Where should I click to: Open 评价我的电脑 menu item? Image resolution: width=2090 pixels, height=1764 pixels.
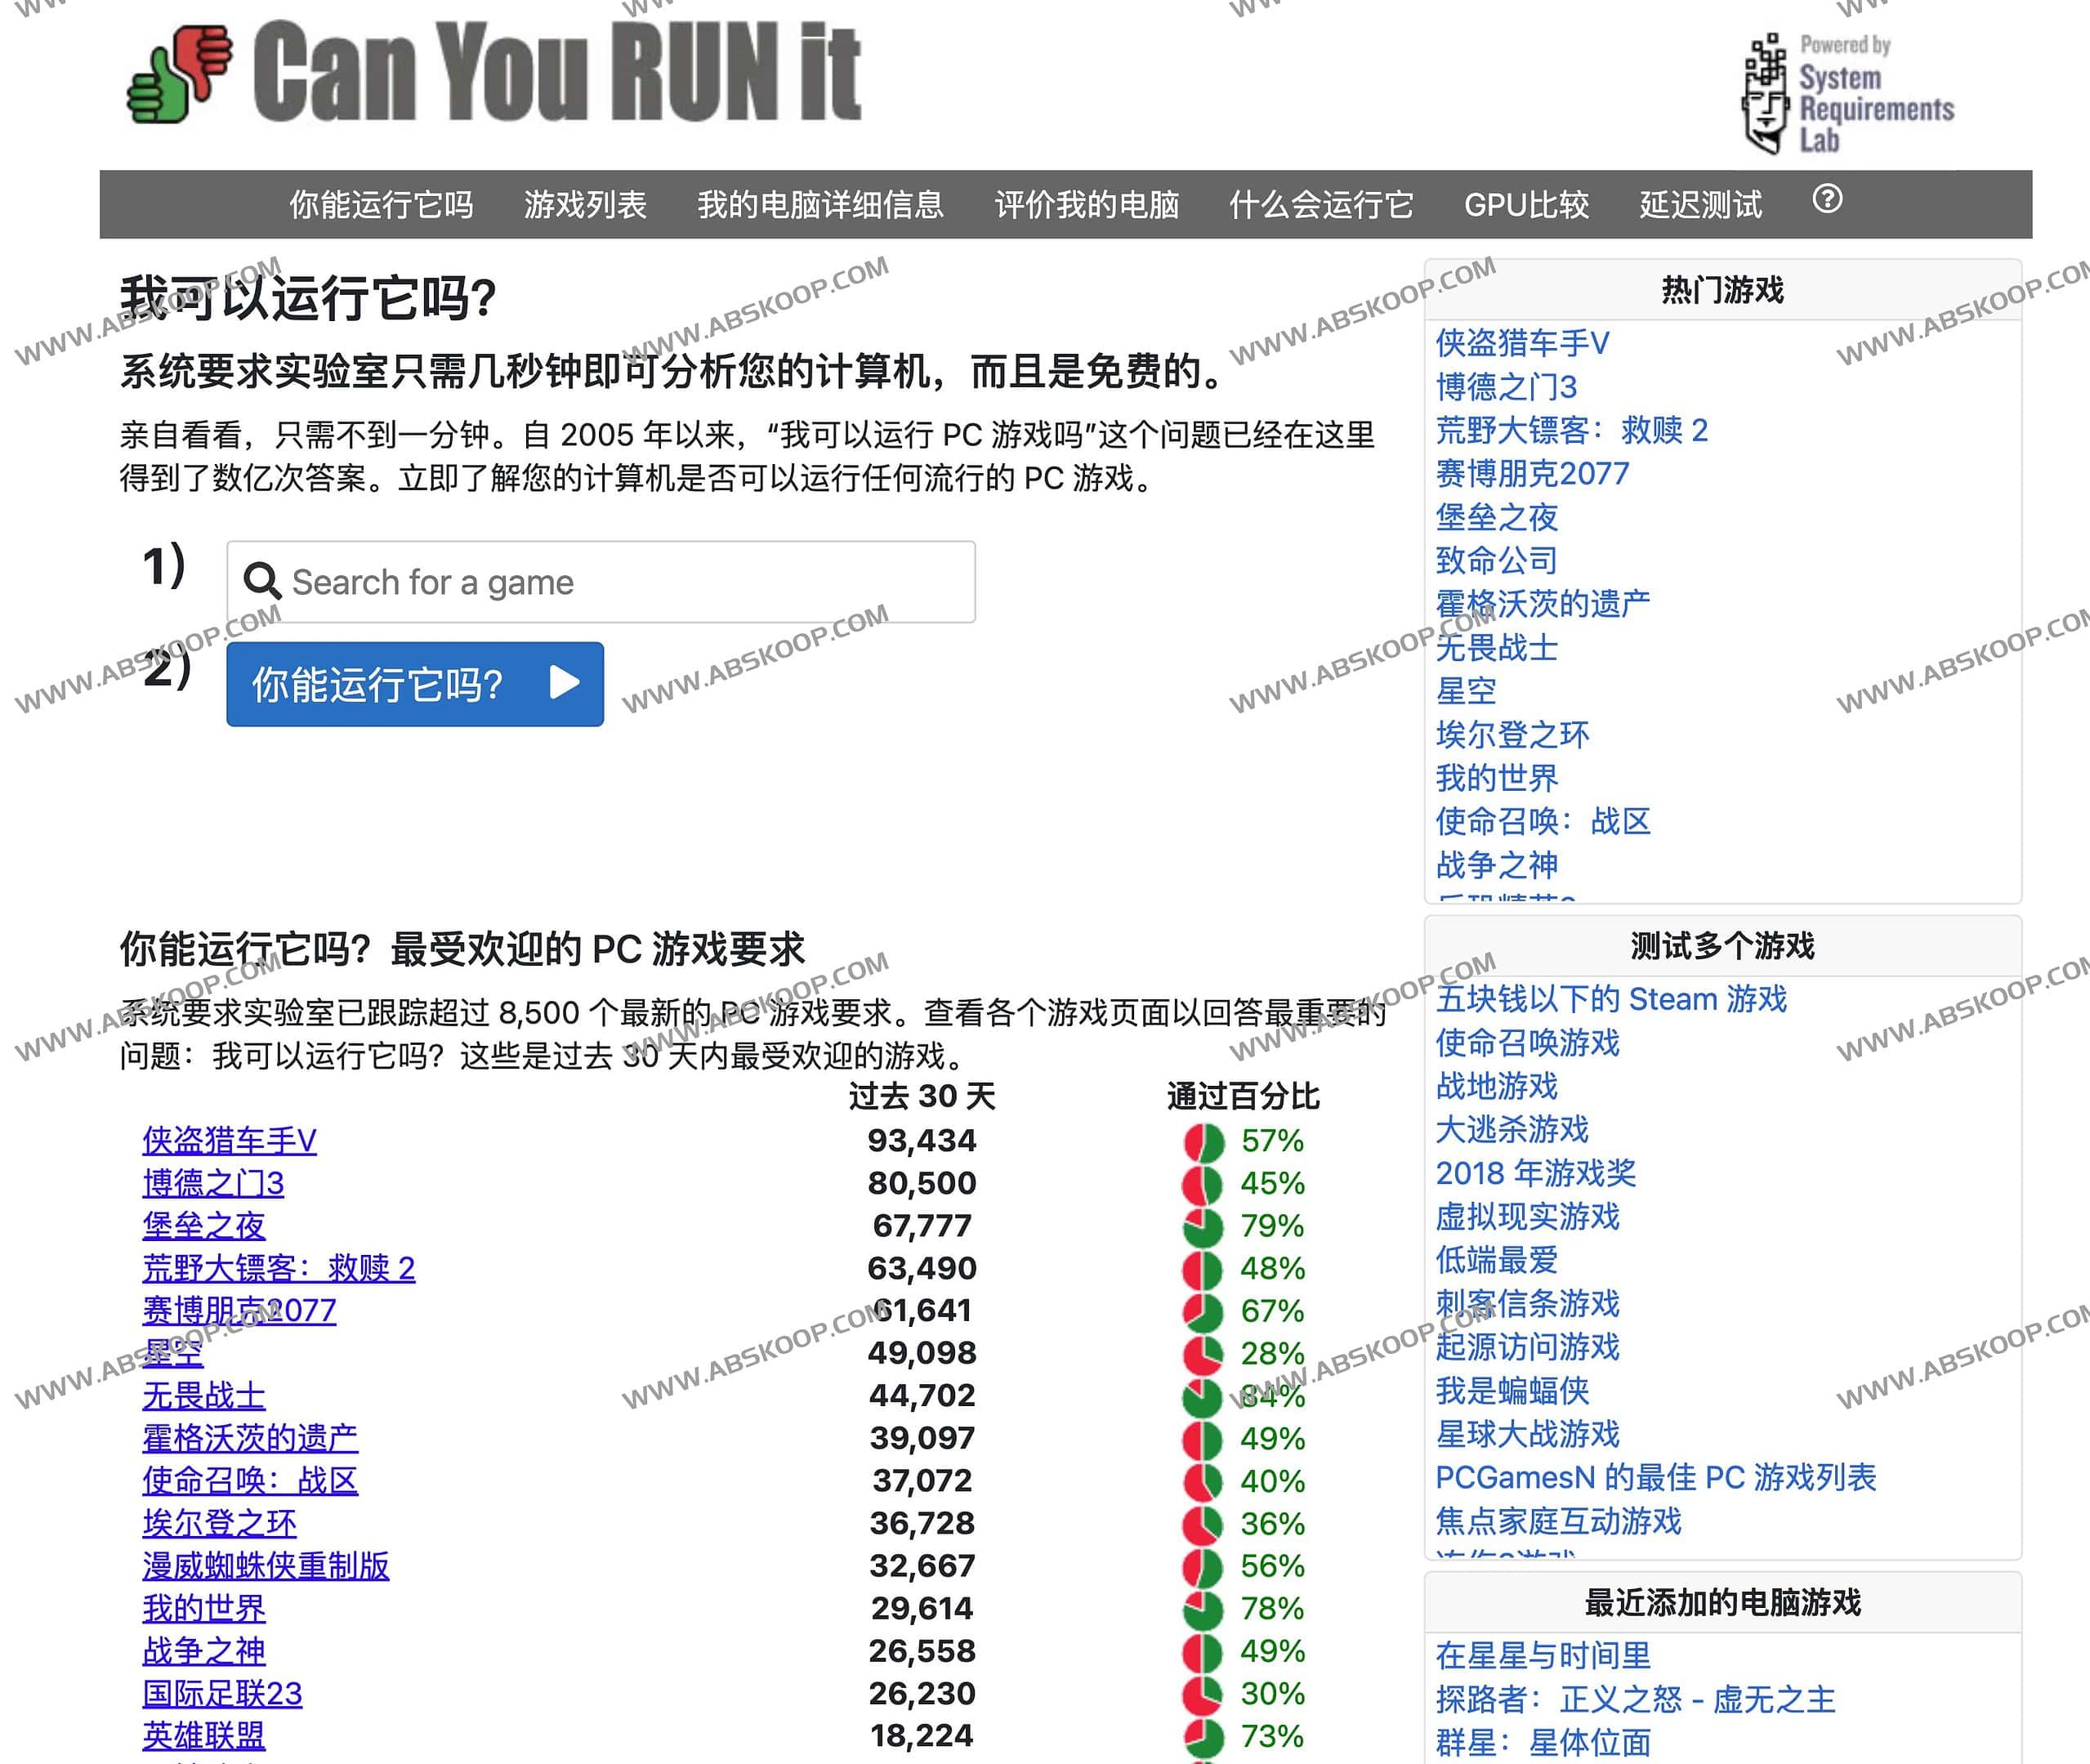tap(1087, 204)
